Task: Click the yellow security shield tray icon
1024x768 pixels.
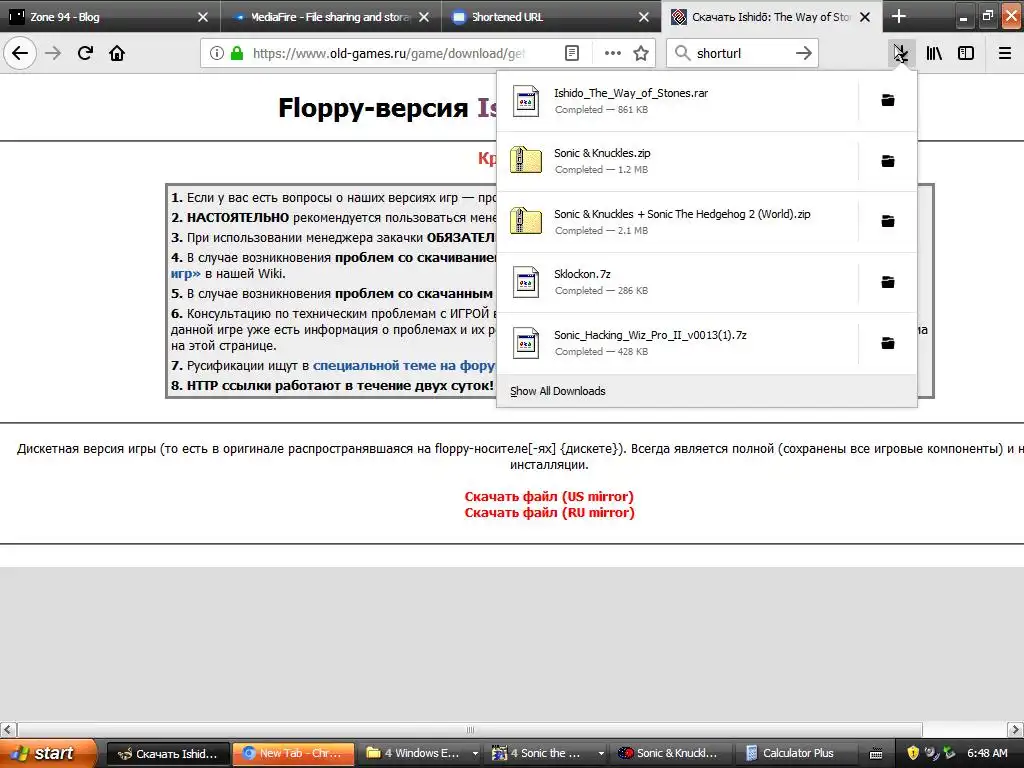Action: [x=913, y=753]
